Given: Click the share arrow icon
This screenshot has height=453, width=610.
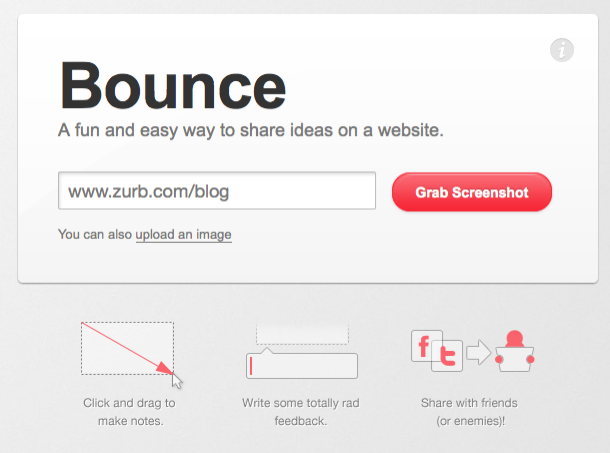Looking at the screenshot, I should pyautogui.click(x=479, y=353).
